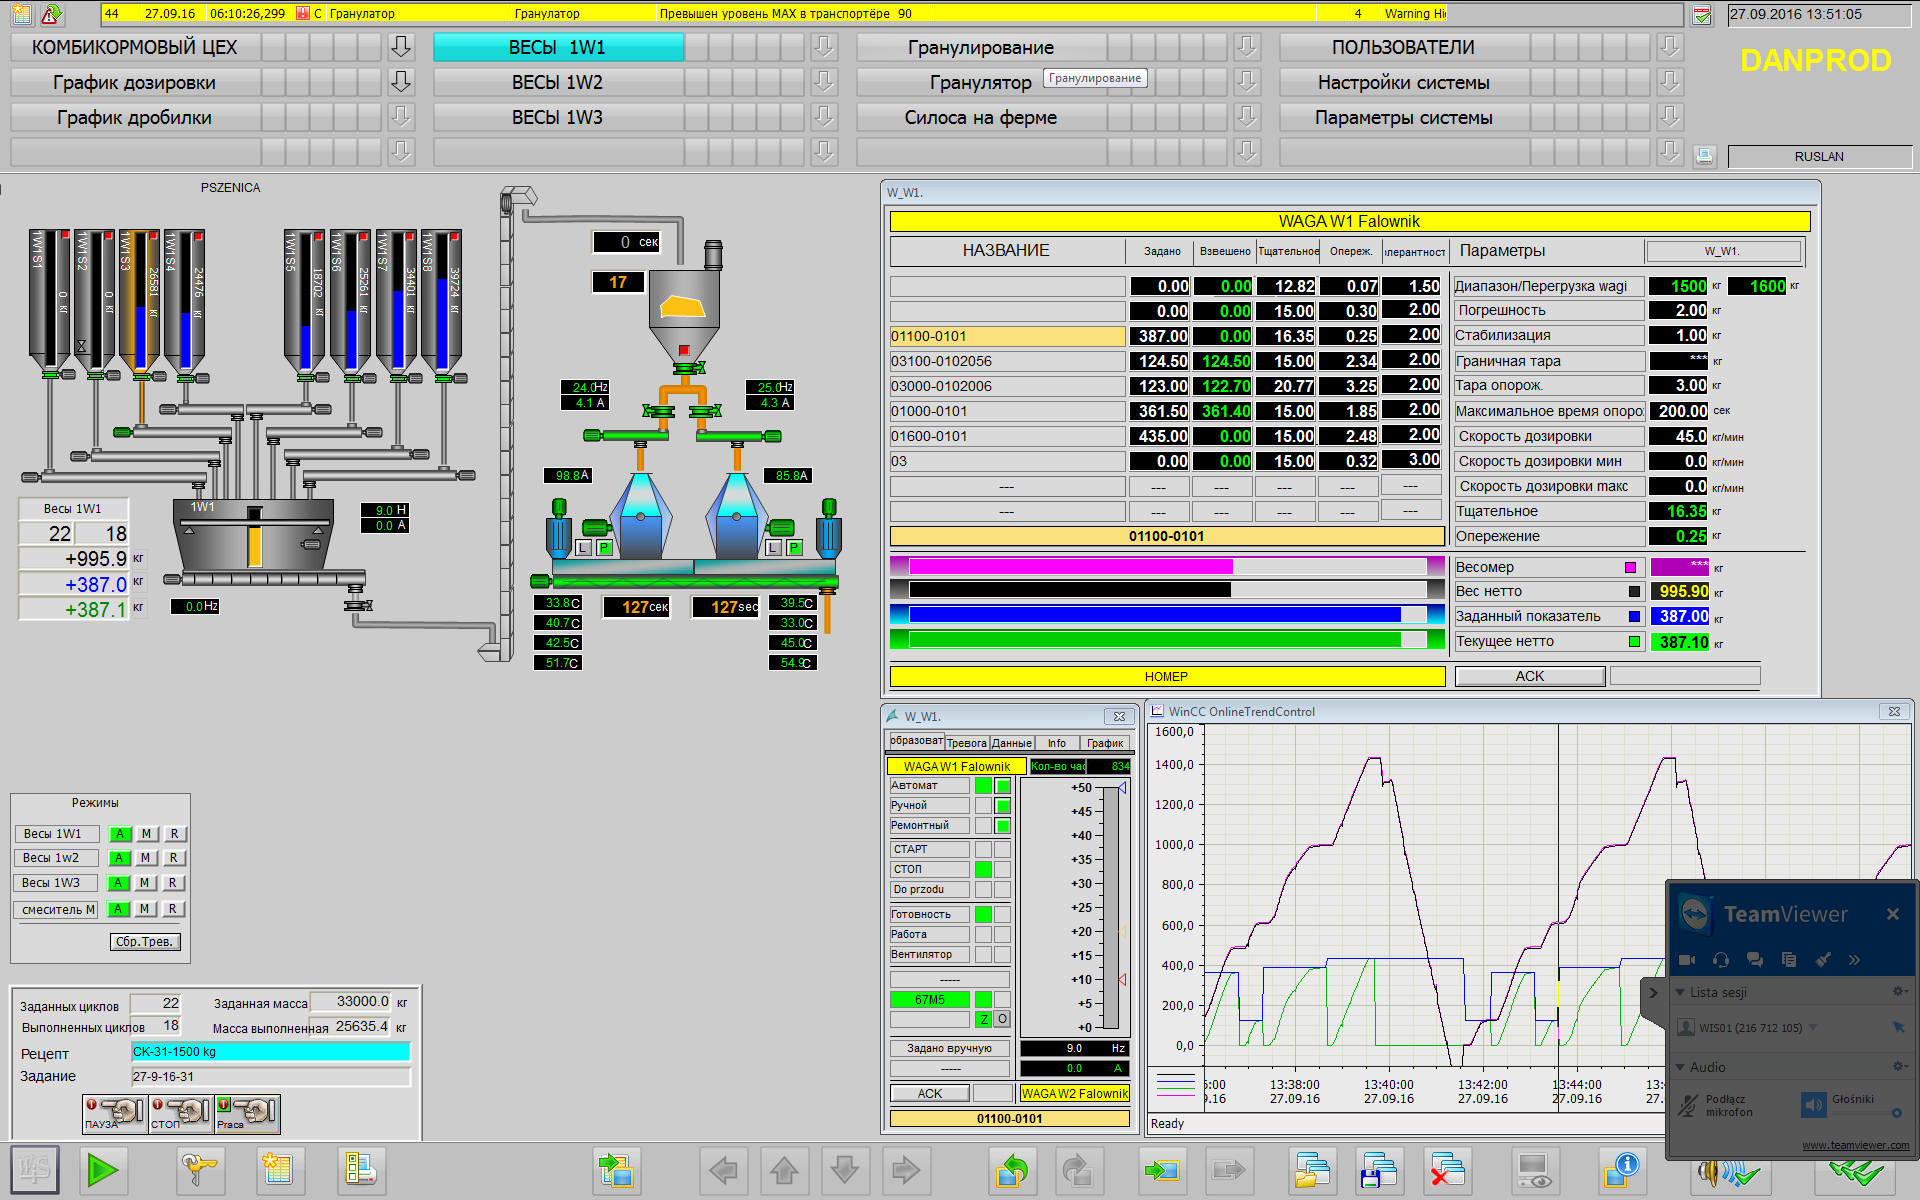Click the TeamViewer speaker icon
The width and height of the screenshot is (1920, 1200).
pyautogui.click(x=1813, y=1105)
